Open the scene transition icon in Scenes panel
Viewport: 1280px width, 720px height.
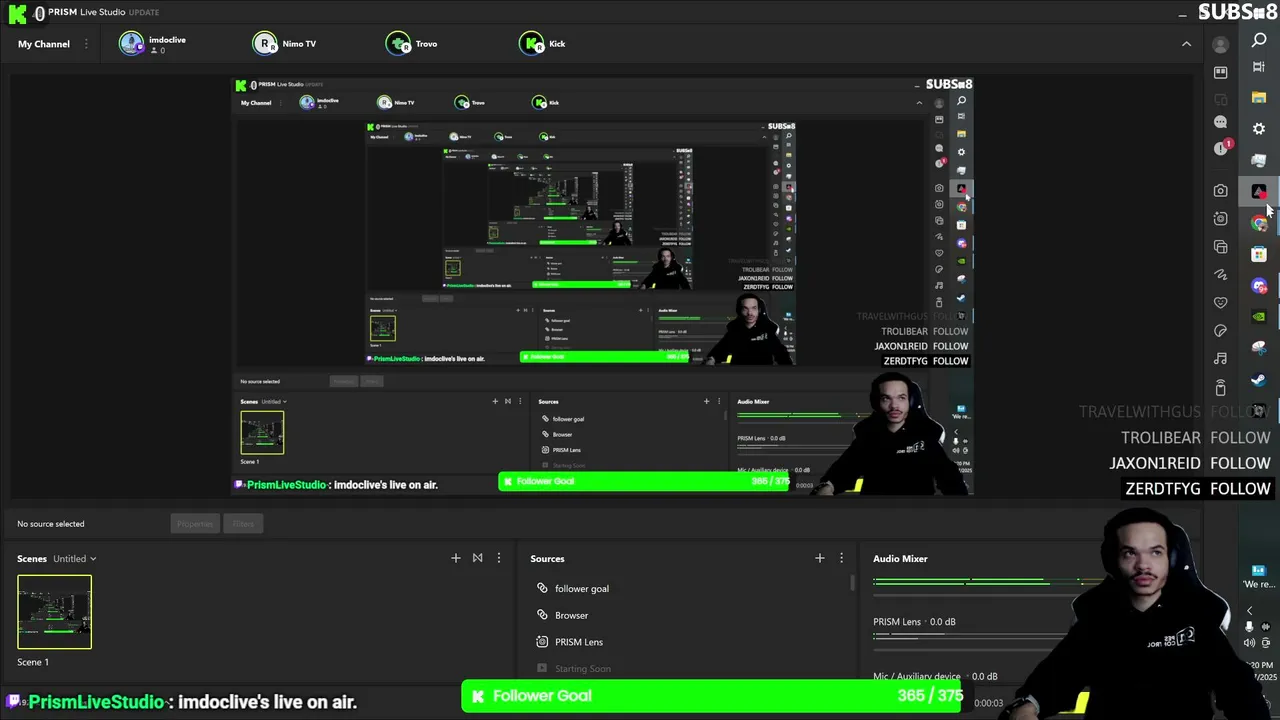(x=477, y=558)
